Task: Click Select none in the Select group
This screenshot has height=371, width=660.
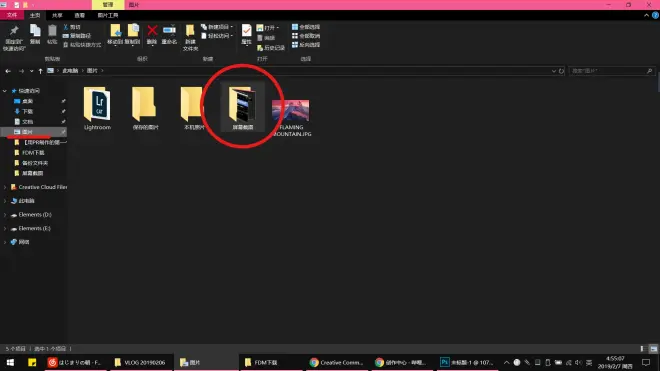Action: (306, 36)
